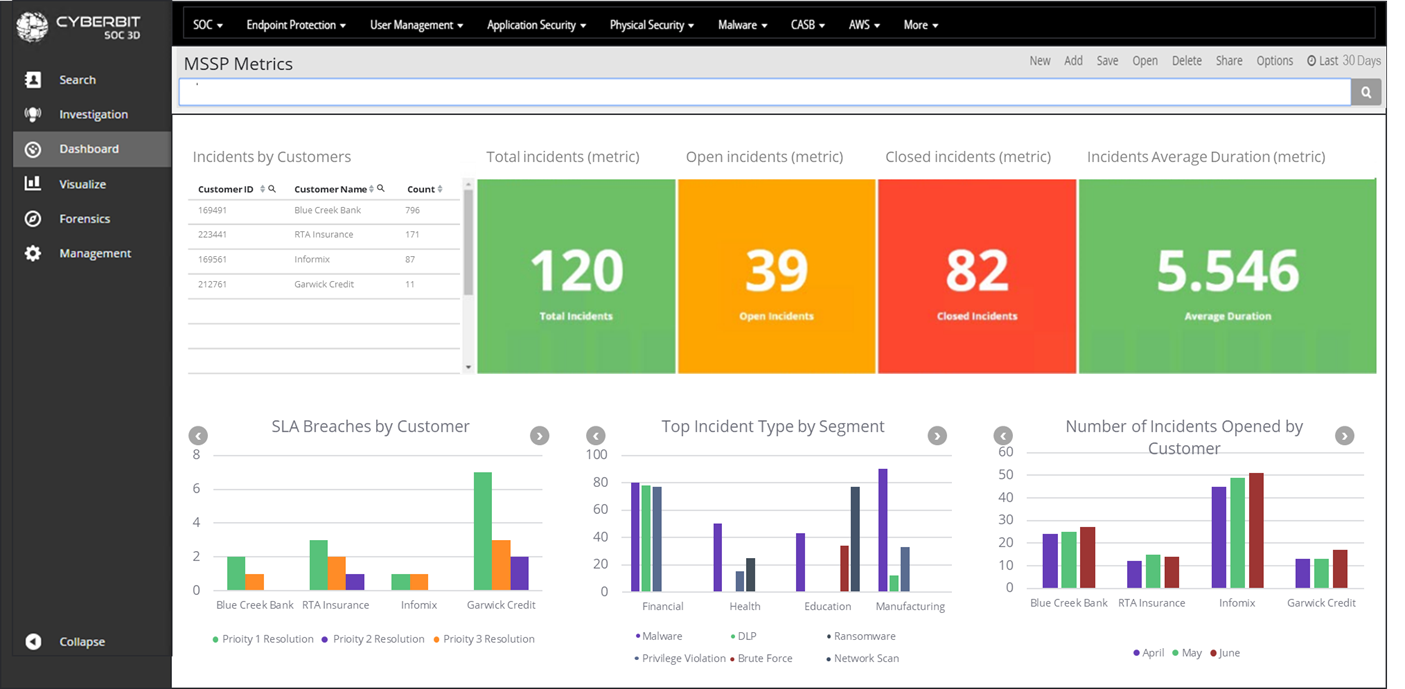This screenshot has width=1405, height=689.
Task: Click the 5.546 Average Duration tile
Action: 1228,276
